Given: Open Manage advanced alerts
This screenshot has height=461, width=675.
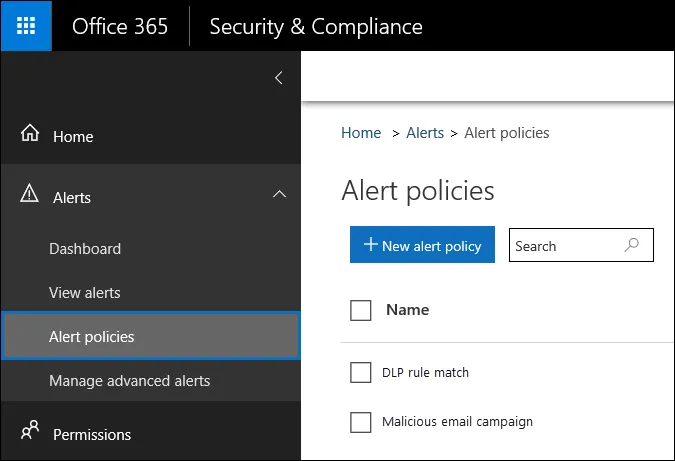Looking at the screenshot, I should coord(130,381).
